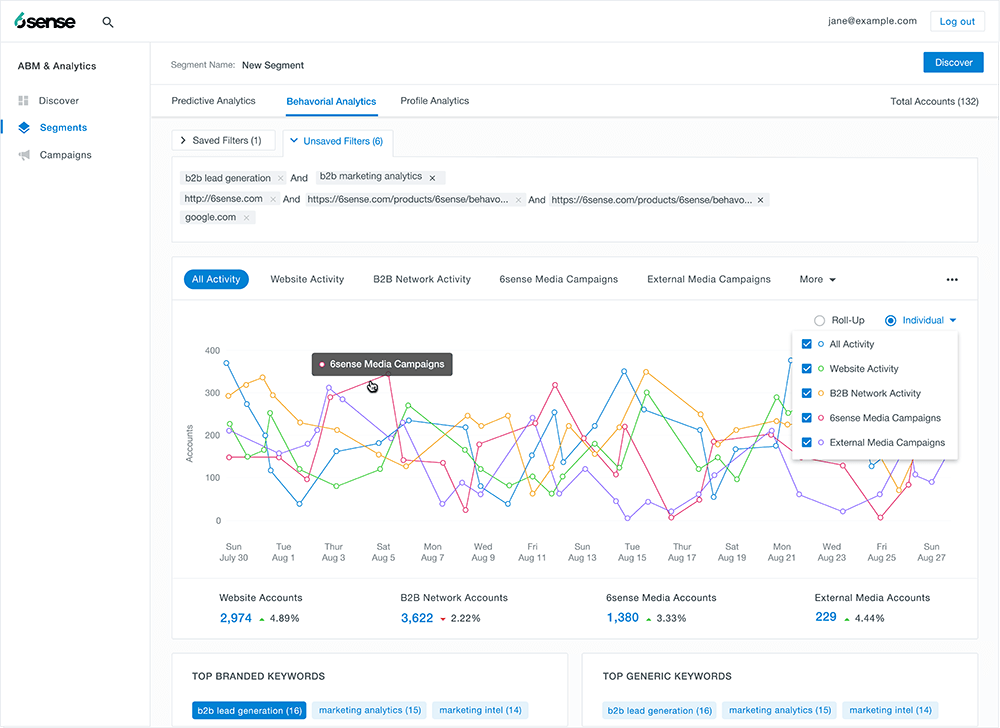Uncheck the Website Activity checkbox
The image size is (1000, 728).
(807, 368)
